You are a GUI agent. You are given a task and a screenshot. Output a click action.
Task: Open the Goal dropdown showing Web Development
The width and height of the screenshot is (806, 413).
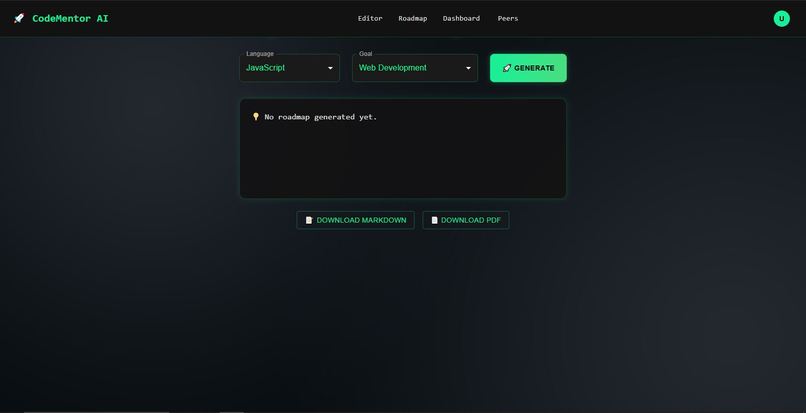click(415, 68)
